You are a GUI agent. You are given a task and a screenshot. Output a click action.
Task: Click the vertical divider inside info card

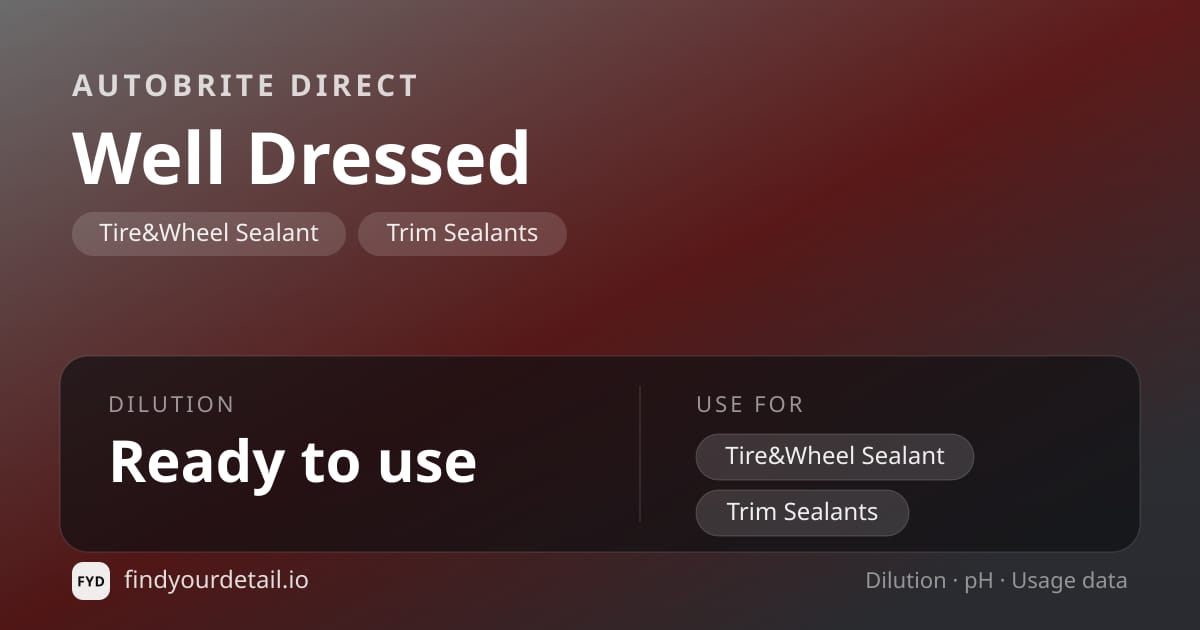[x=640, y=454]
